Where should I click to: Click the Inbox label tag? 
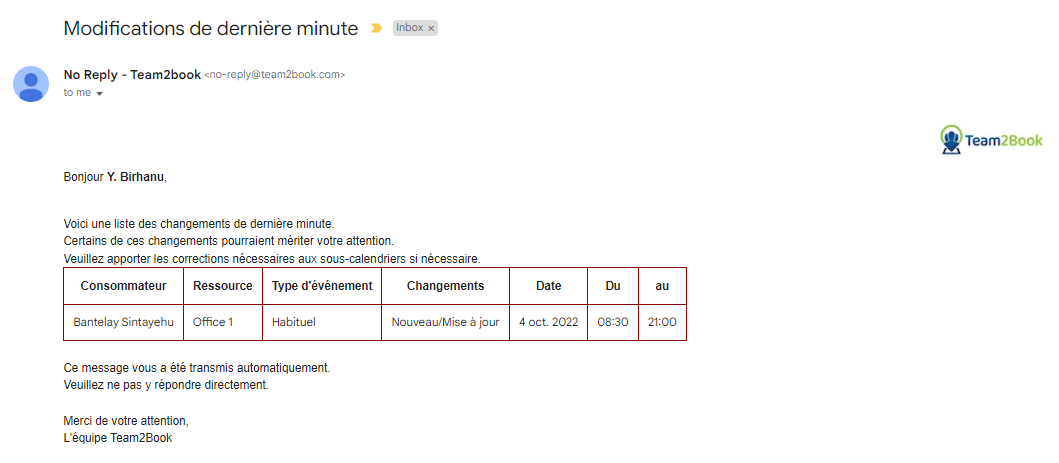pyautogui.click(x=415, y=28)
